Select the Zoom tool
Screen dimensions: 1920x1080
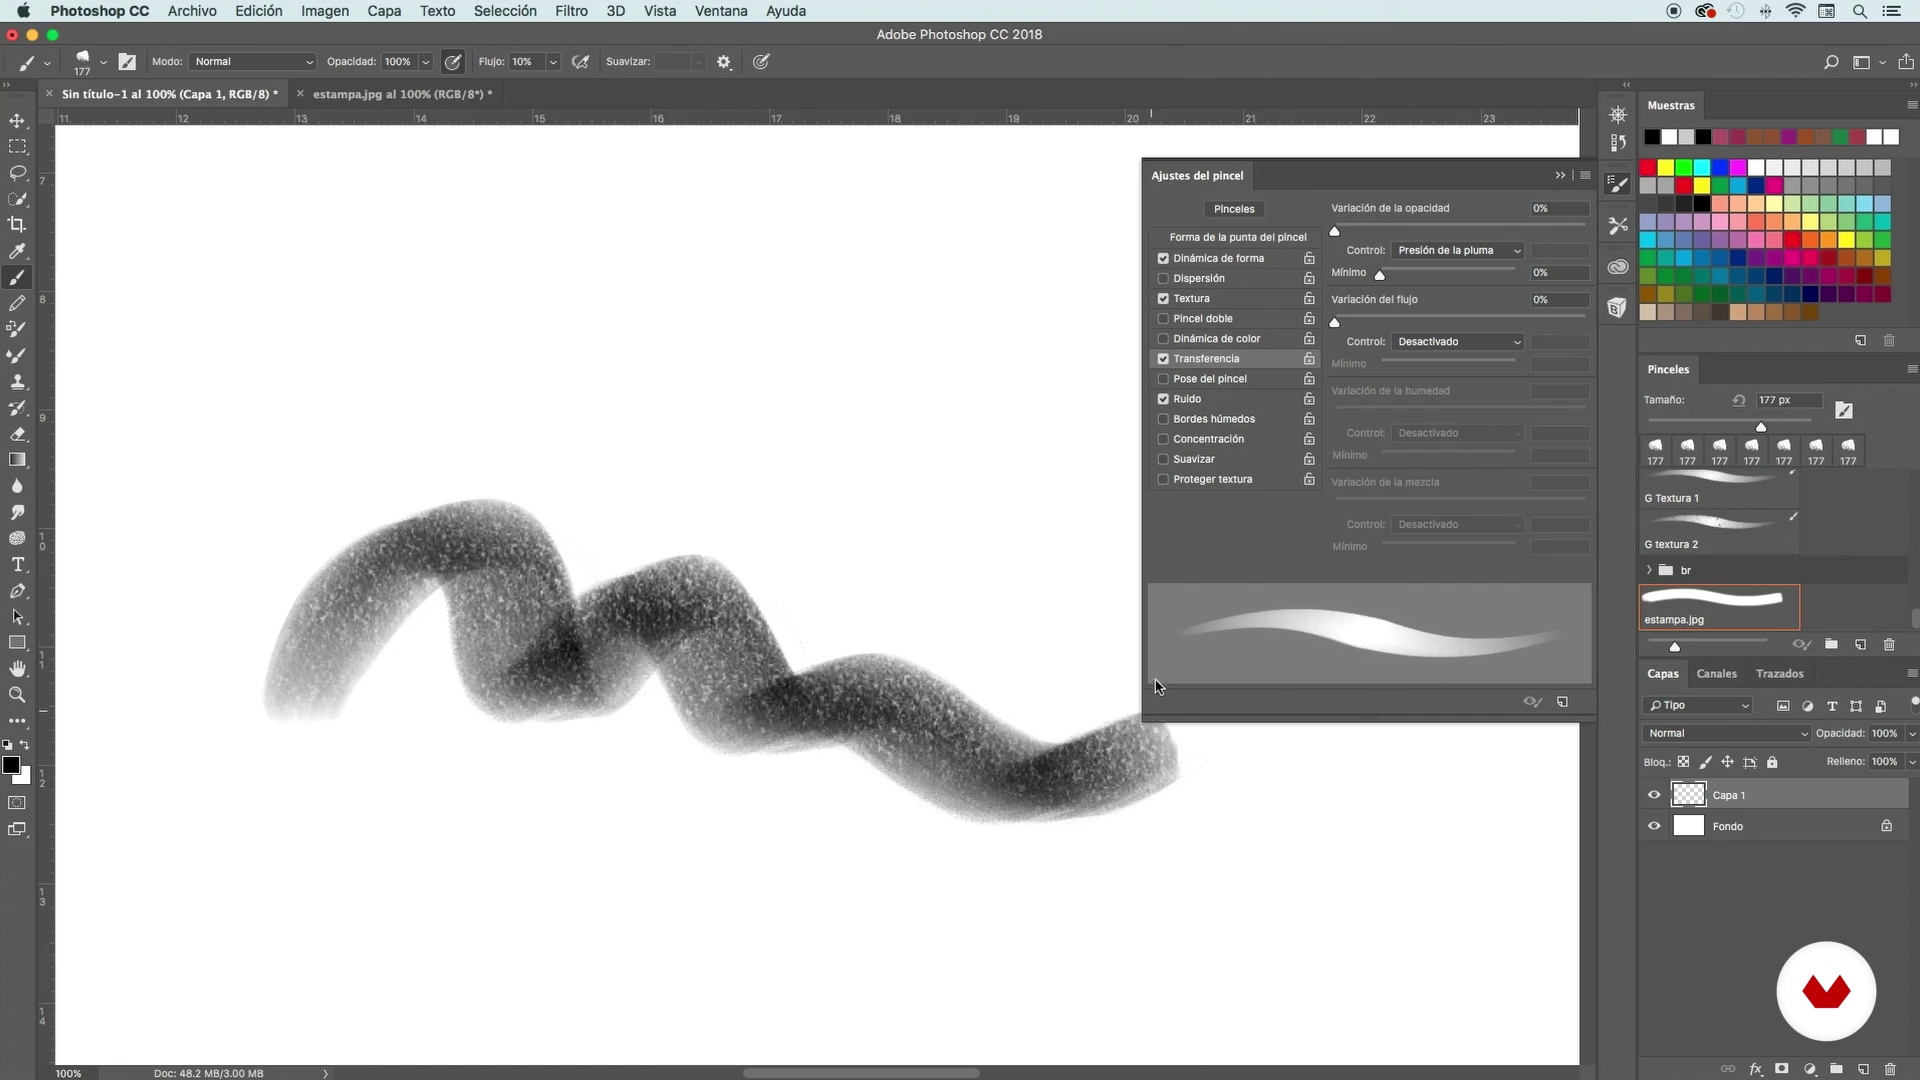tap(17, 695)
